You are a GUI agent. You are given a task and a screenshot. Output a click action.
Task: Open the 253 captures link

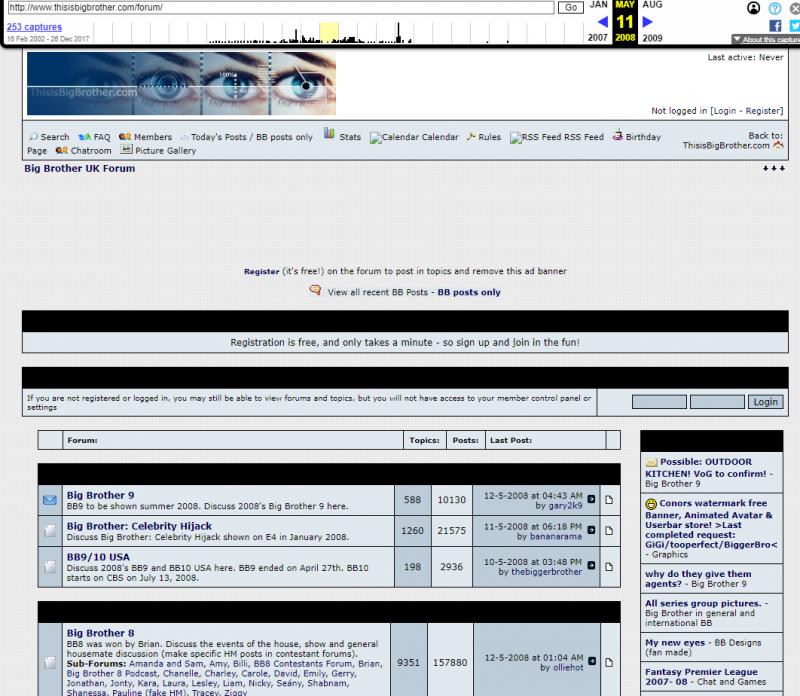point(34,27)
